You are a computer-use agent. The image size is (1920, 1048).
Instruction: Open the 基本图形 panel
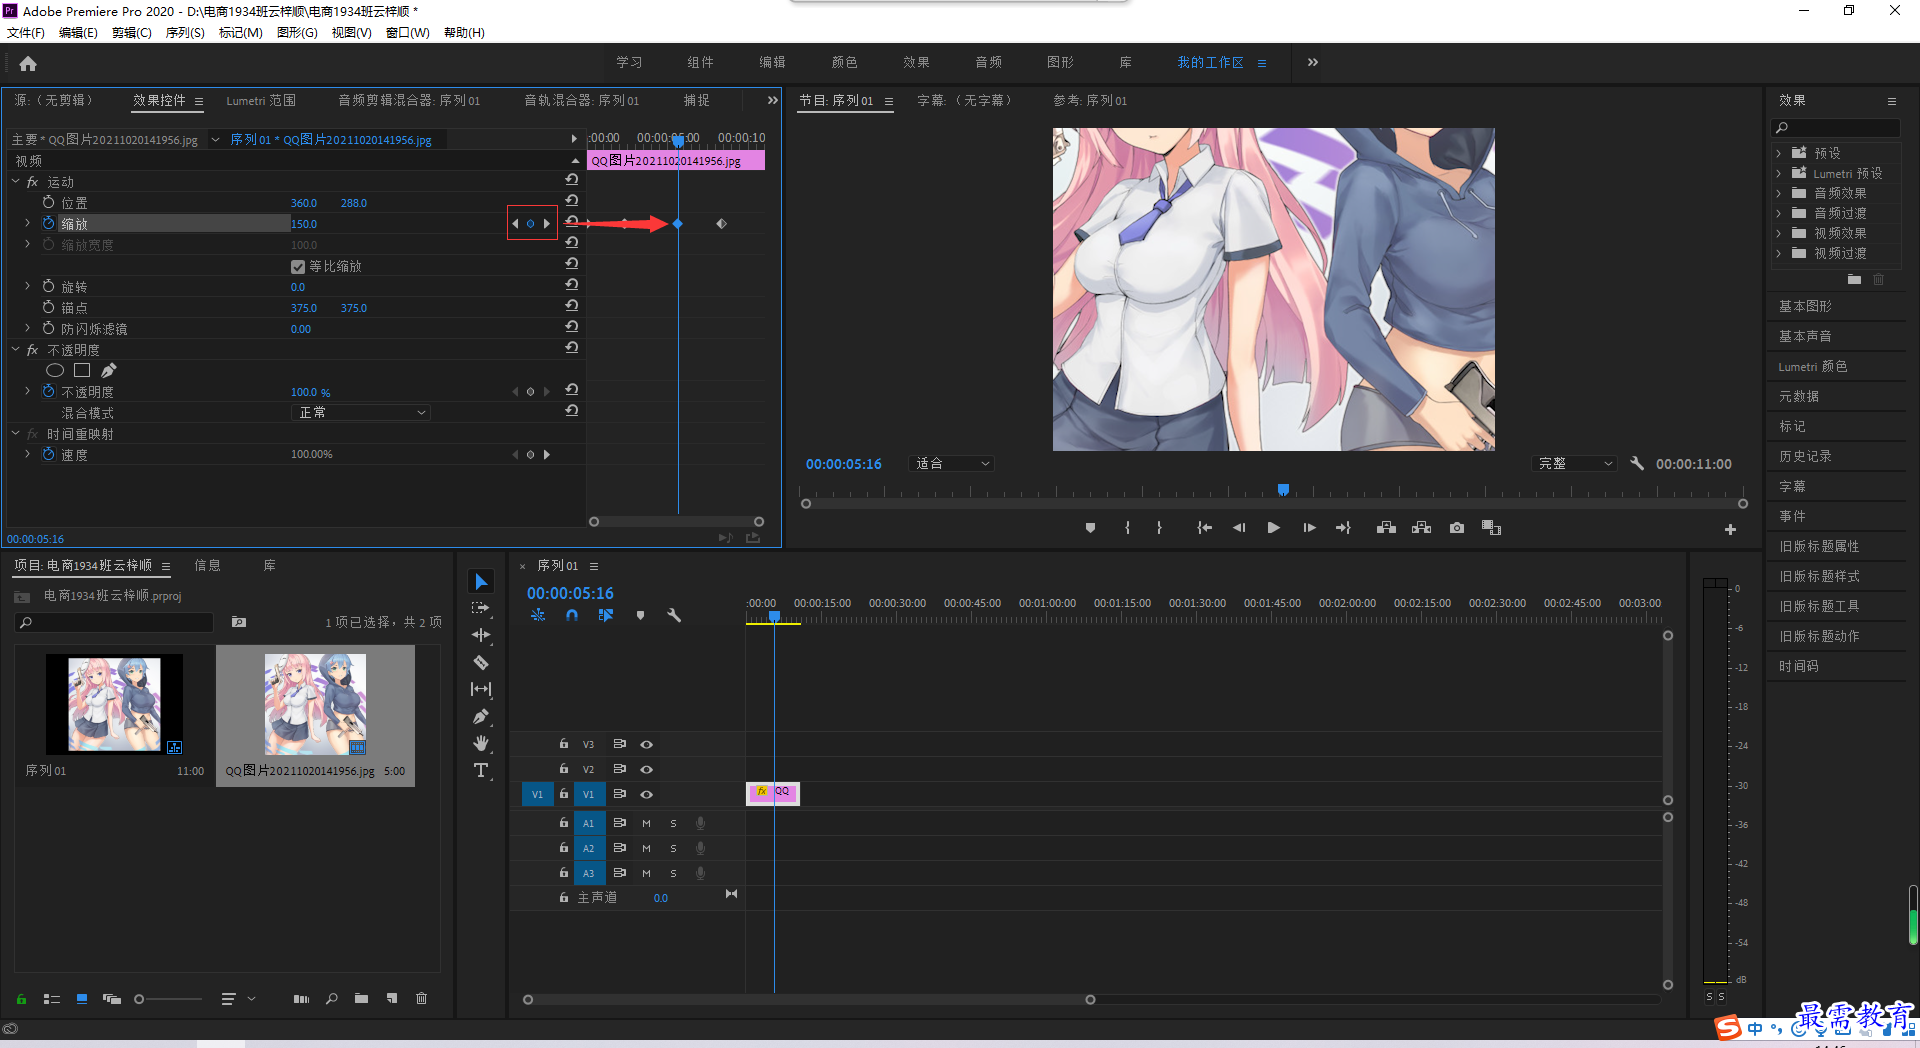pos(1805,306)
